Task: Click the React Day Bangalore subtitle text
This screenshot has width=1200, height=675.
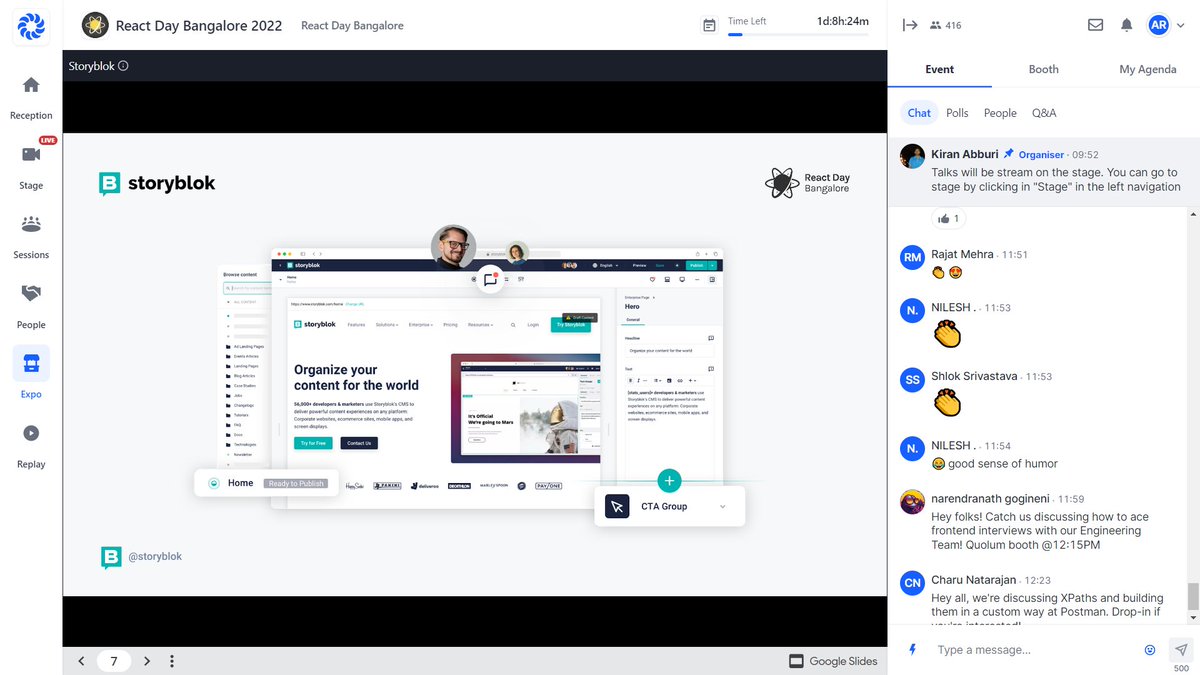Action: [x=352, y=25]
